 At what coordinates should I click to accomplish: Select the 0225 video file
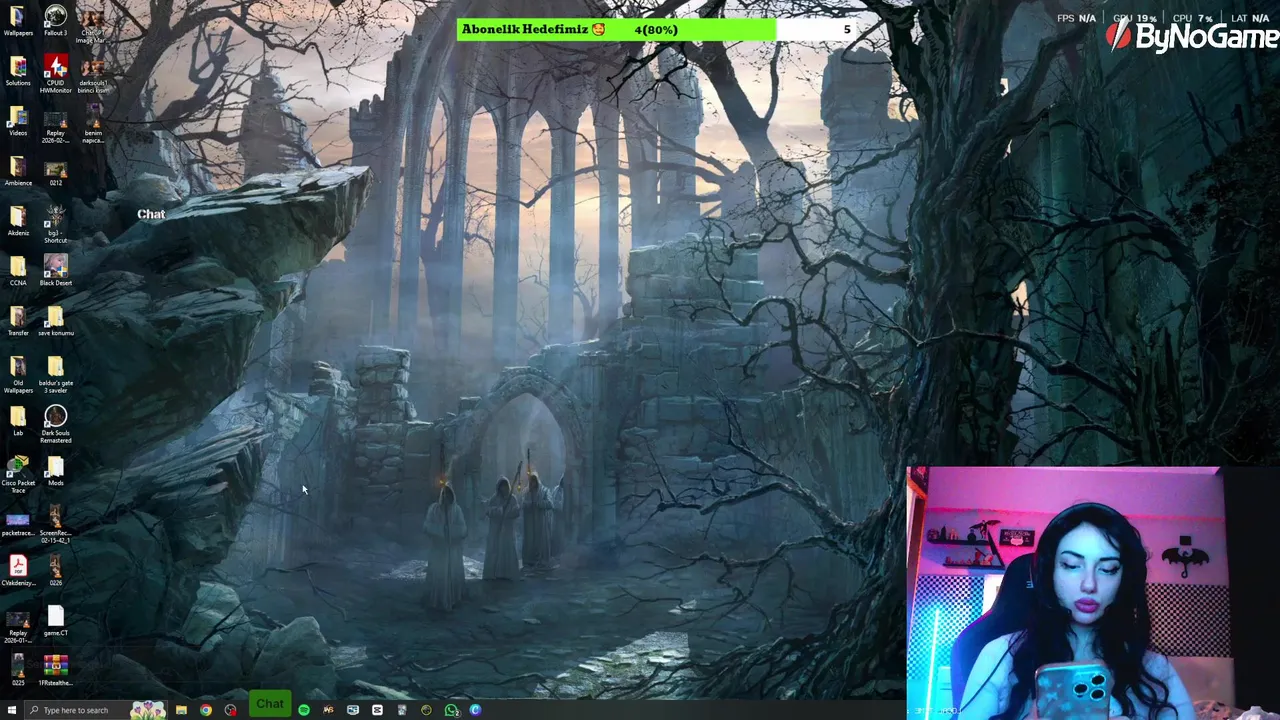pos(18,671)
